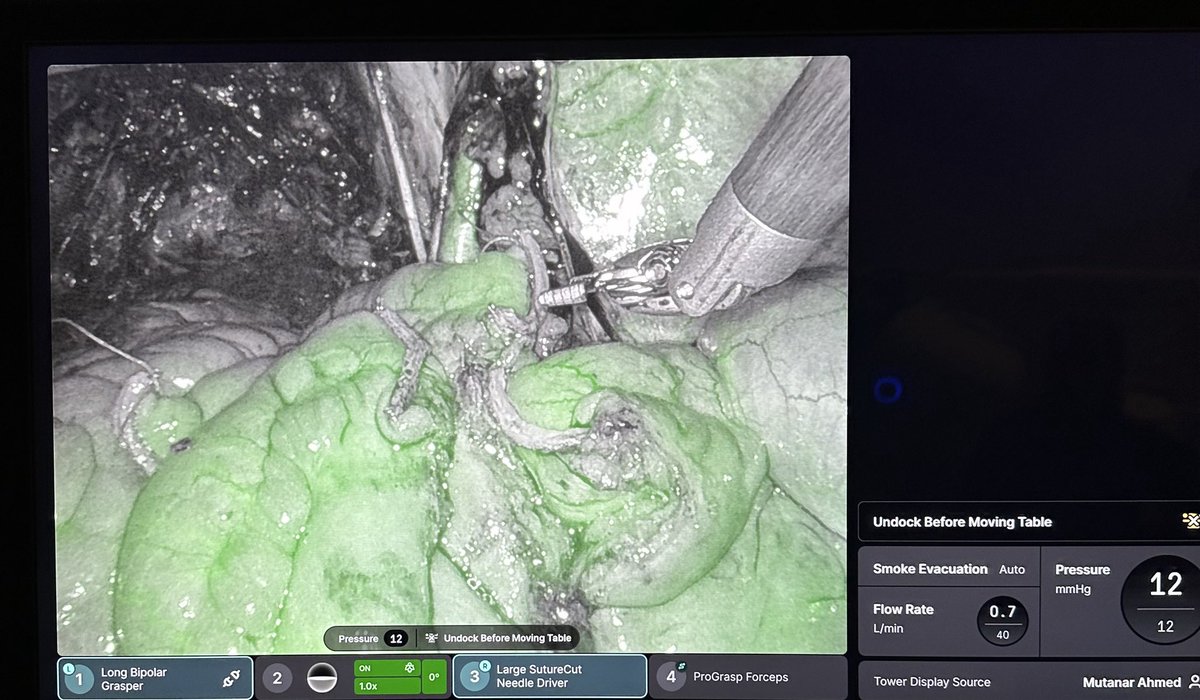
Task: Tap the yellow table motion warning icon
Action: pos(1190,521)
